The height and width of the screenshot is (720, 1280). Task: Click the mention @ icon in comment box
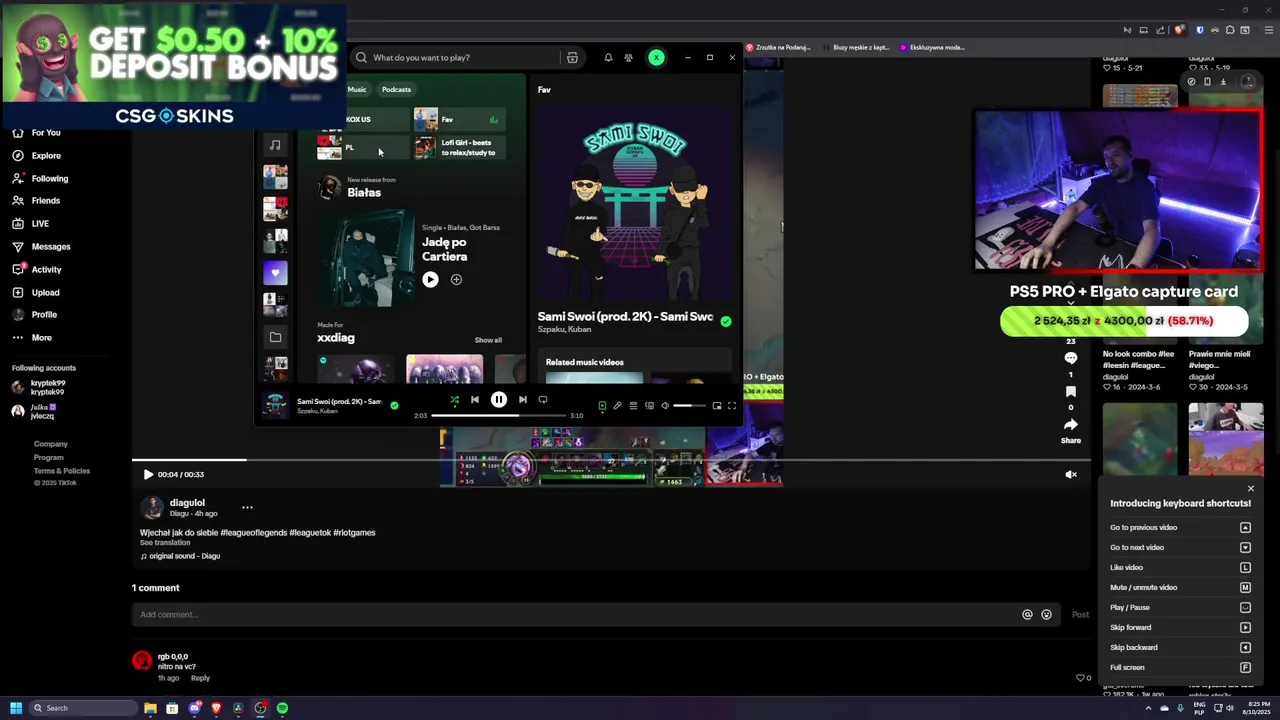pos(1027,615)
